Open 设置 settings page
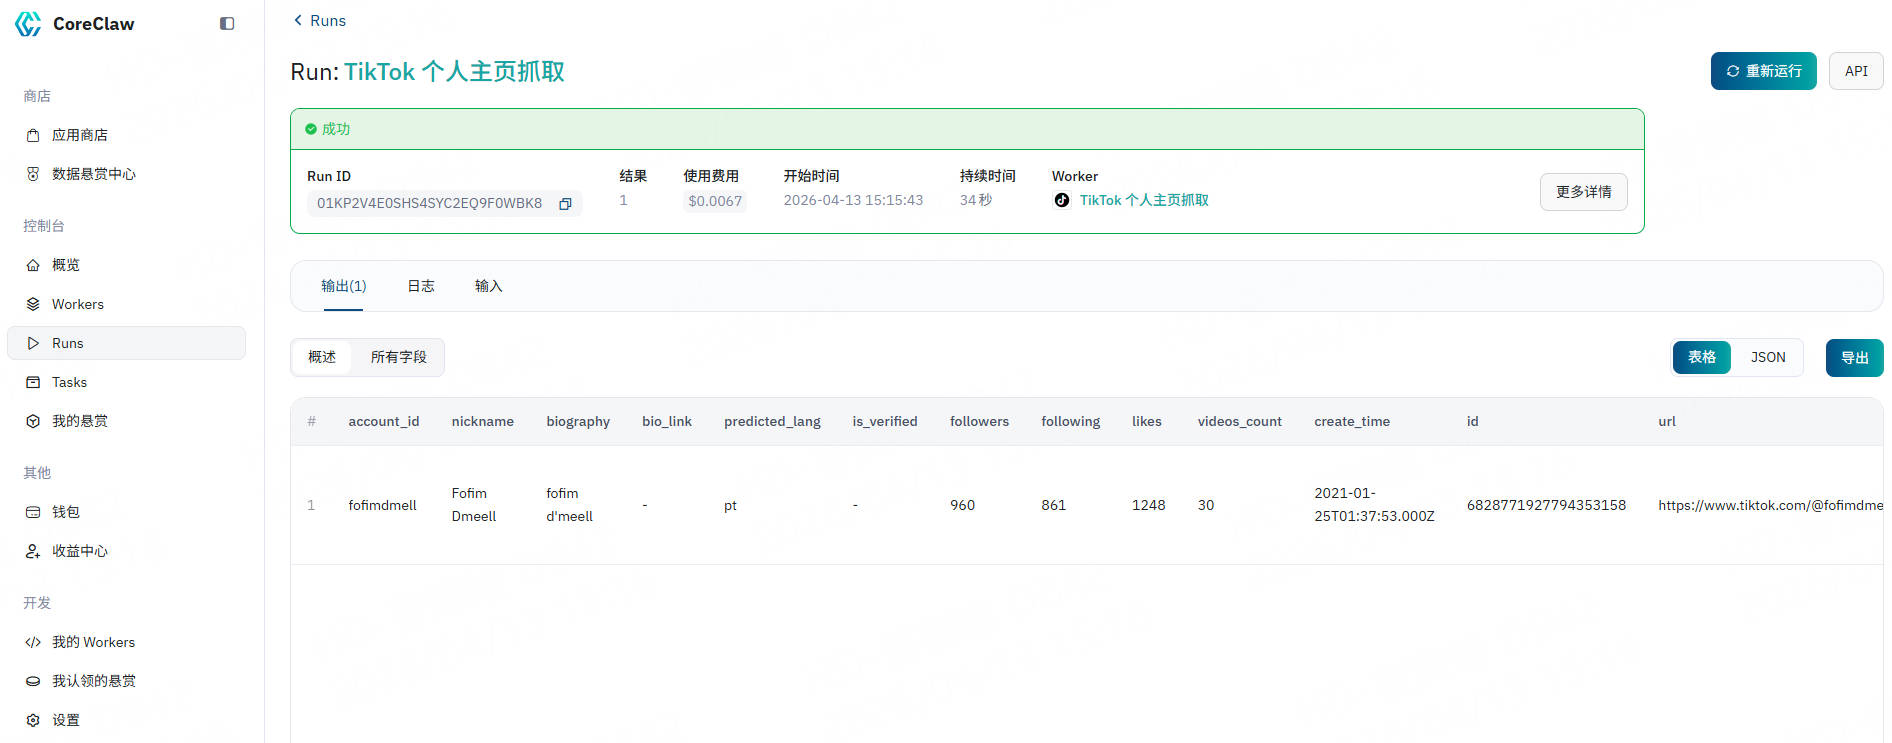 coord(65,720)
